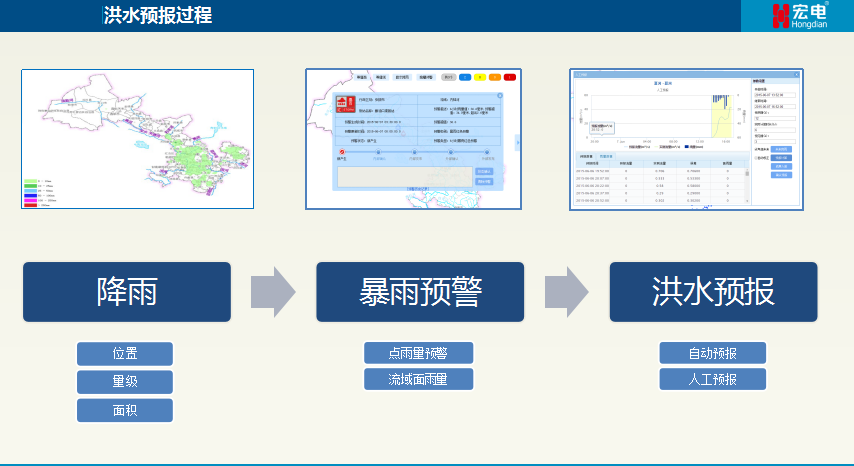This screenshot has width=854, height=466.
Task: Click the second gray arrow before 洪水预报
Action: 566,292
